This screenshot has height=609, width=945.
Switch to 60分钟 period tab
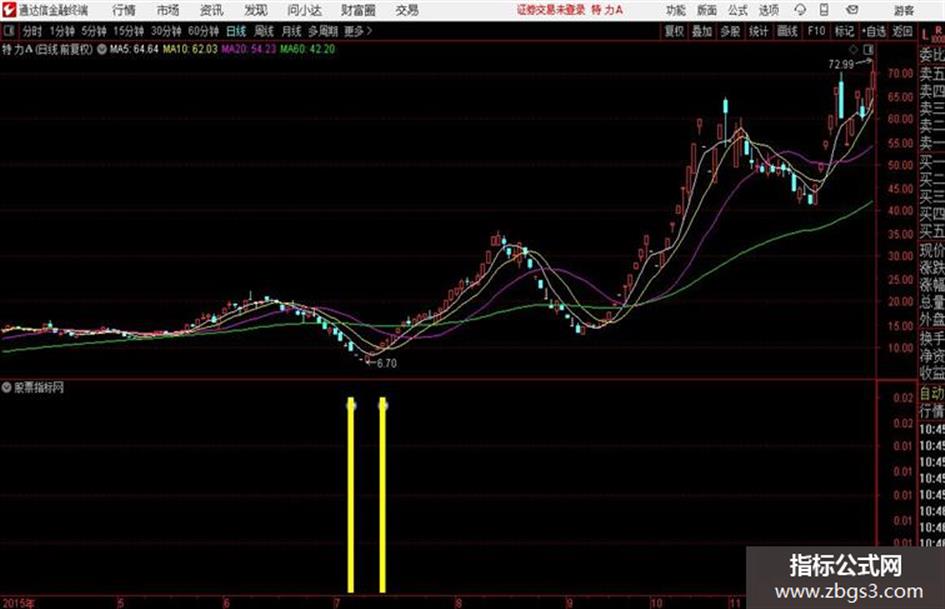click(203, 31)
